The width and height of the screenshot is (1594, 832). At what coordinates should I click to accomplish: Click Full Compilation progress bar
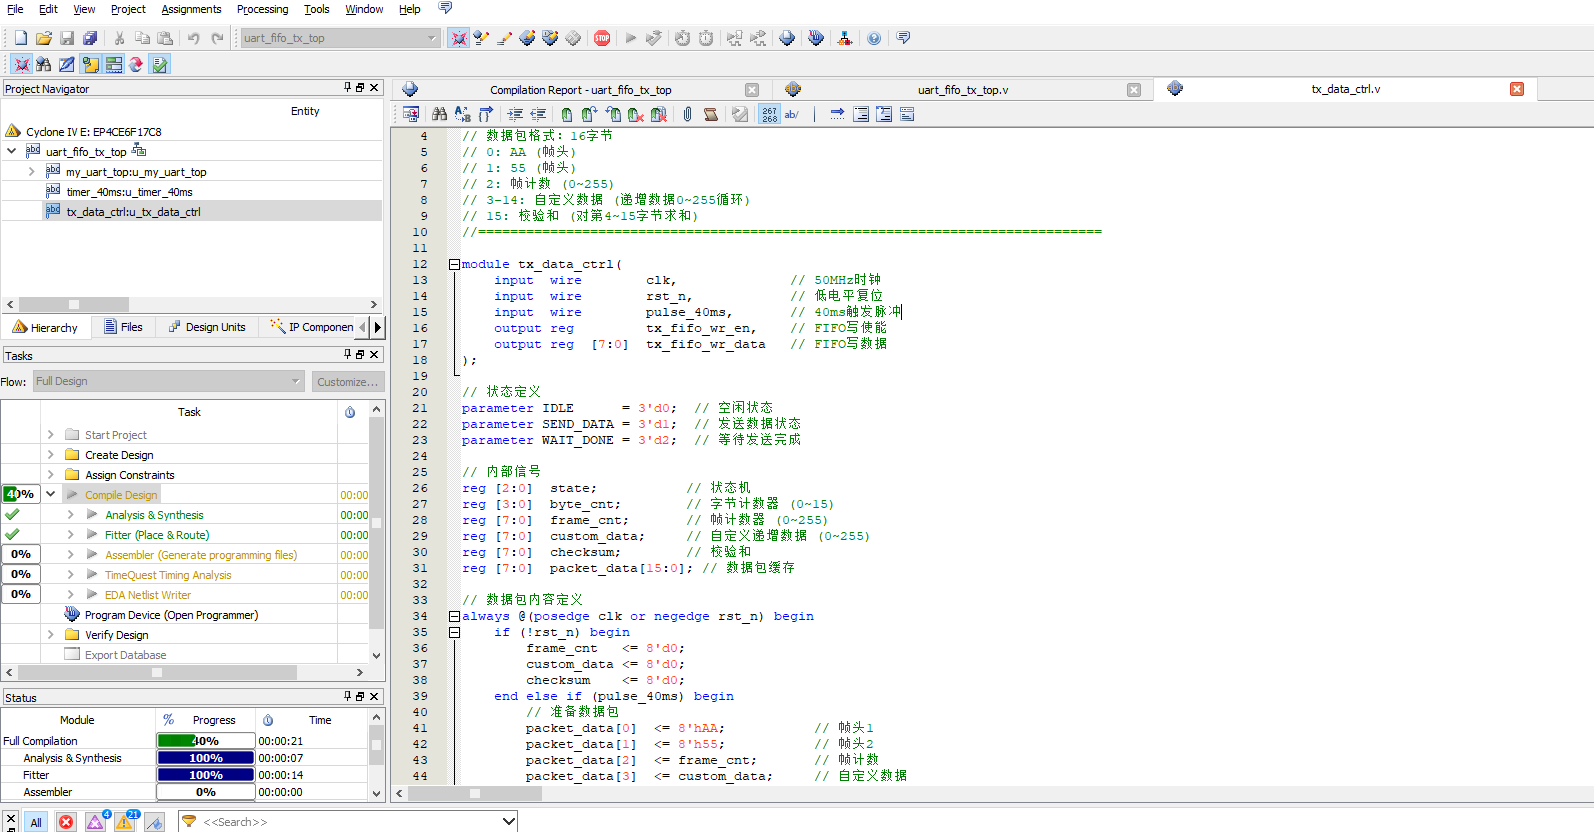coord(206,741)
